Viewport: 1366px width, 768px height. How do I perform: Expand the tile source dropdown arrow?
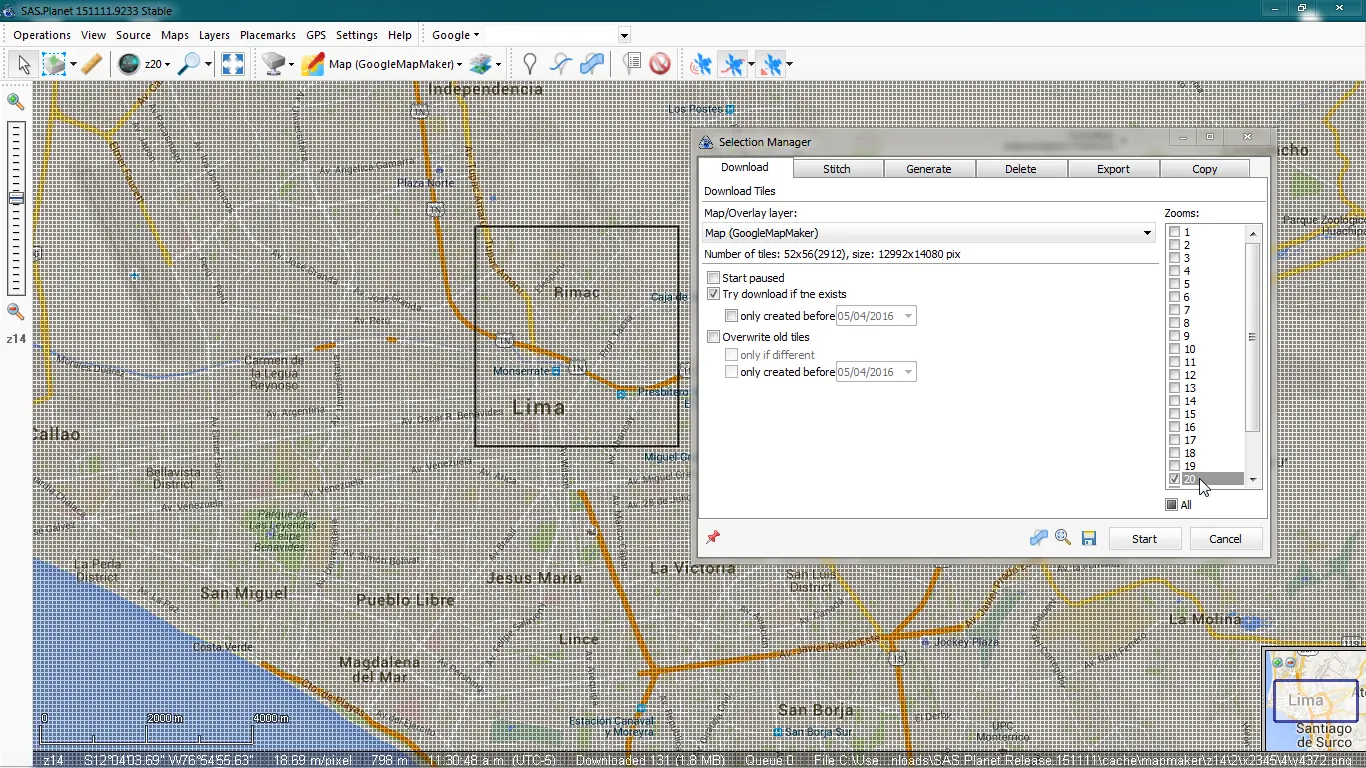(x=291, y=64)
